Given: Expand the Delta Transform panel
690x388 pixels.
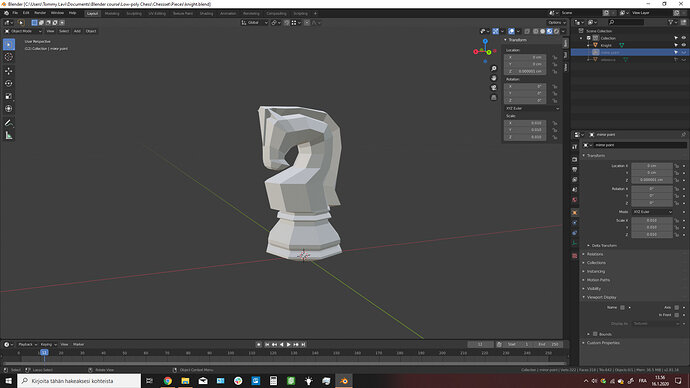Looking at the screenshot, I should (x=604, y=245).
